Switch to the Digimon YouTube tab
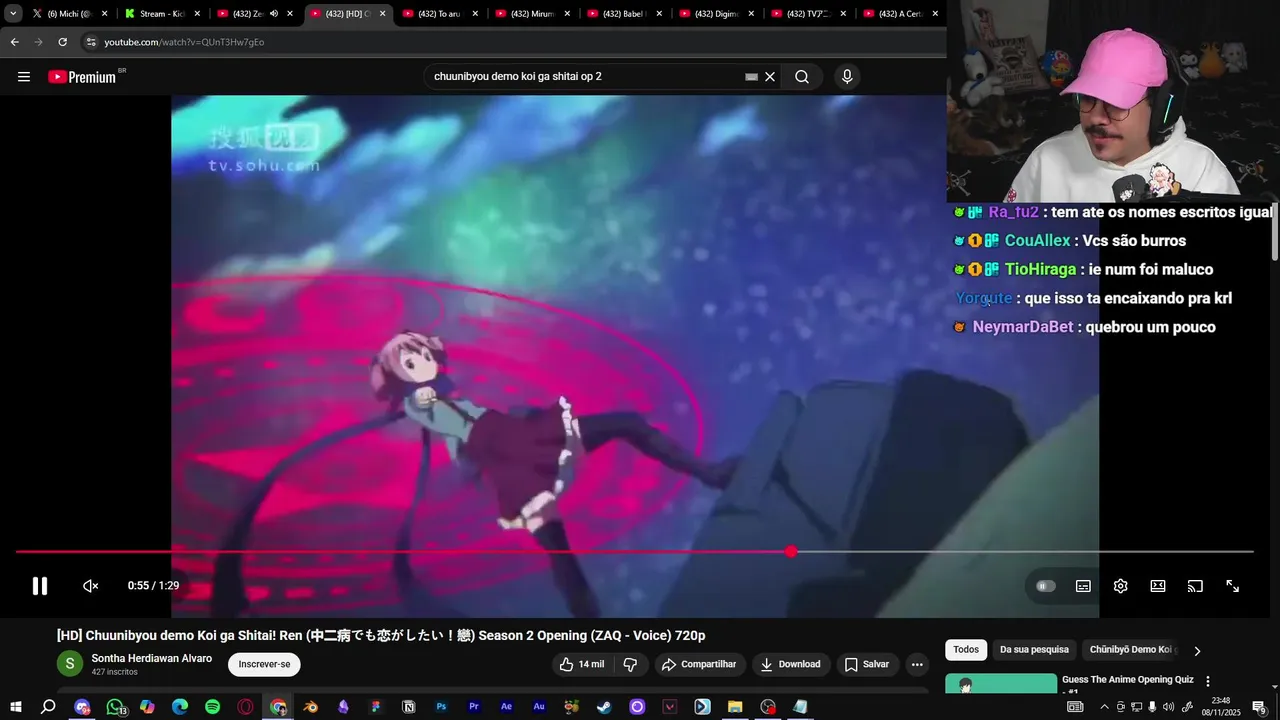 point(714,14)
